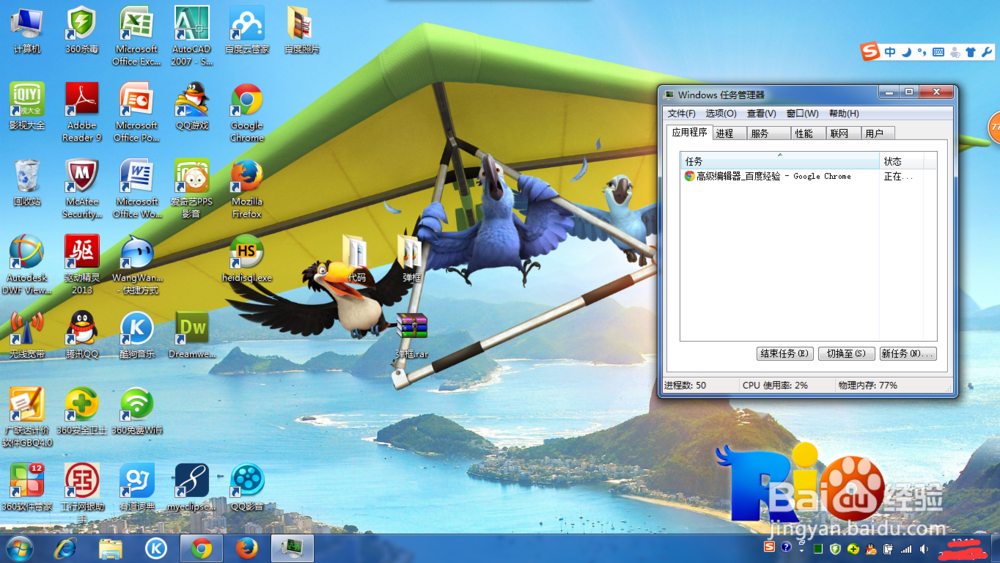
Task: Open Microsoft Office Excel shortcut
Action: 136,36
